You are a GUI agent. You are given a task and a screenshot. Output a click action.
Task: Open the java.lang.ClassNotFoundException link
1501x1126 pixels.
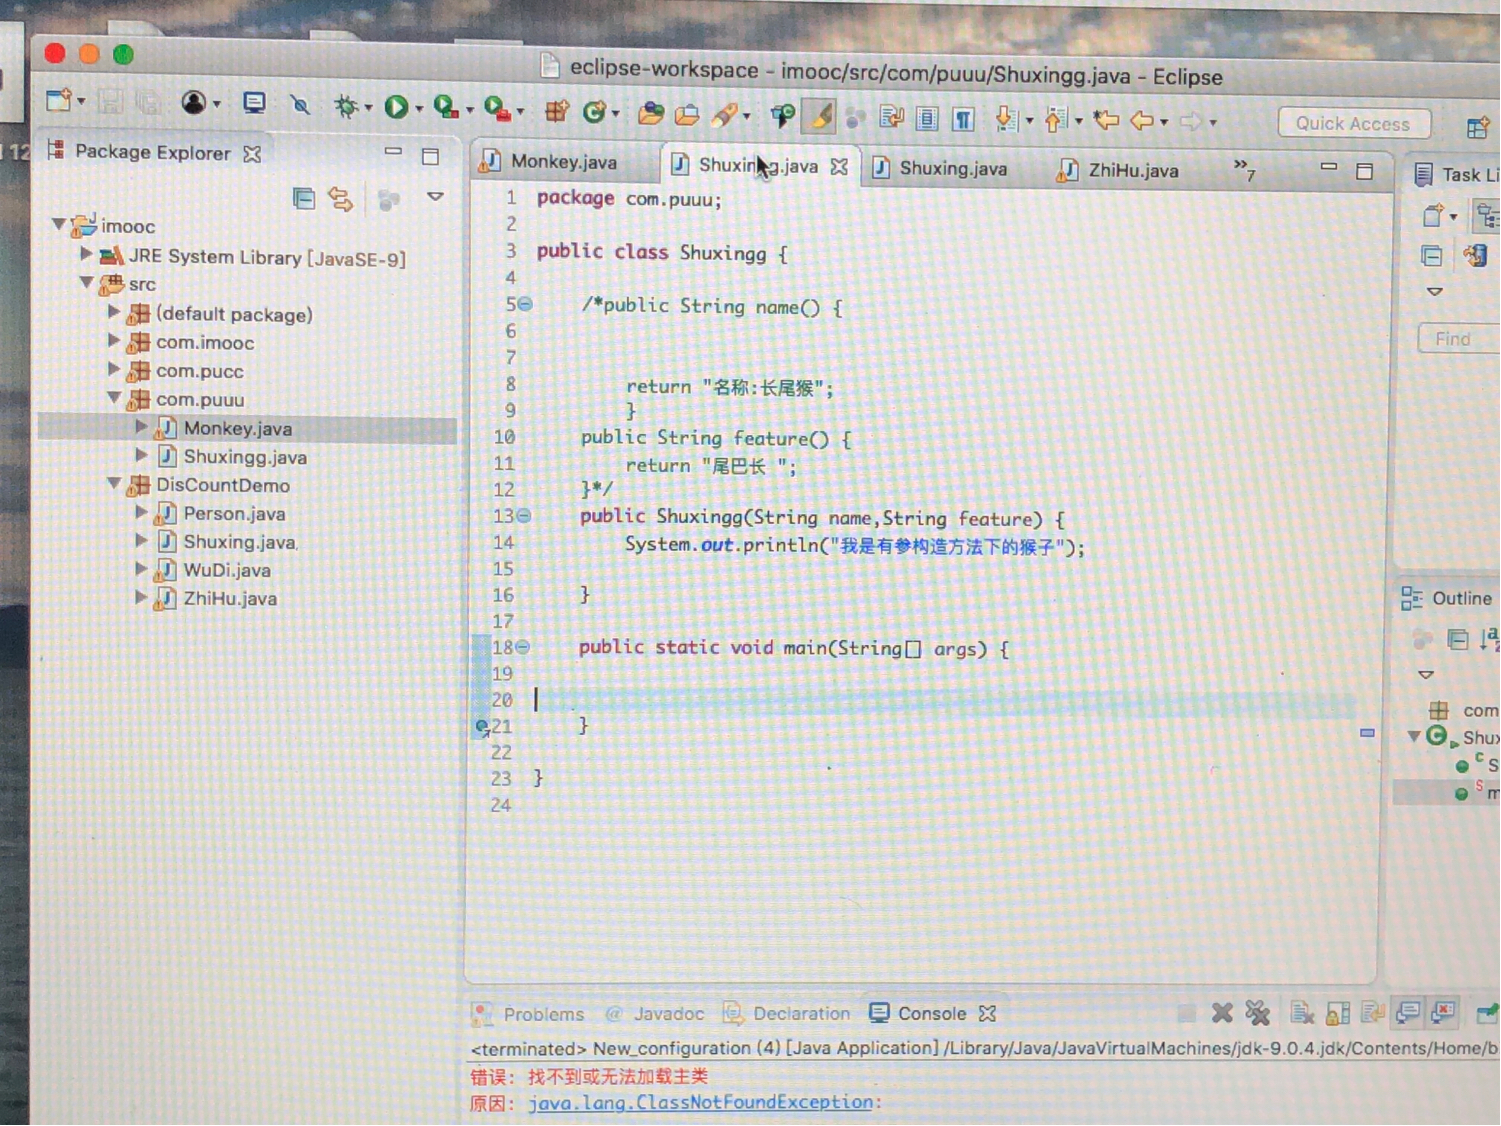[700, 1102]
